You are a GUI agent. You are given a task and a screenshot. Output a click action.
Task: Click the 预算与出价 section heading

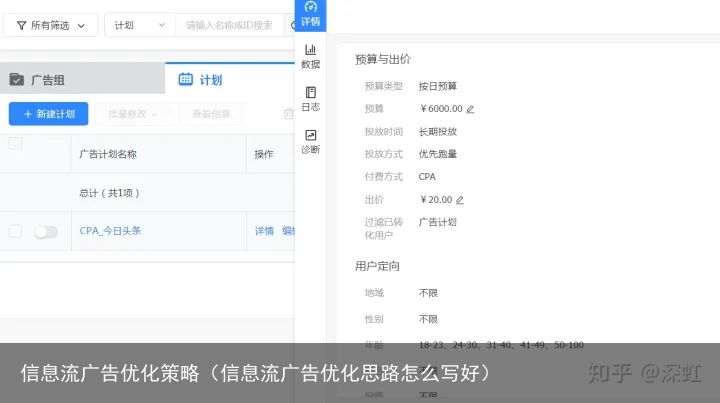[x=382, y=59]
